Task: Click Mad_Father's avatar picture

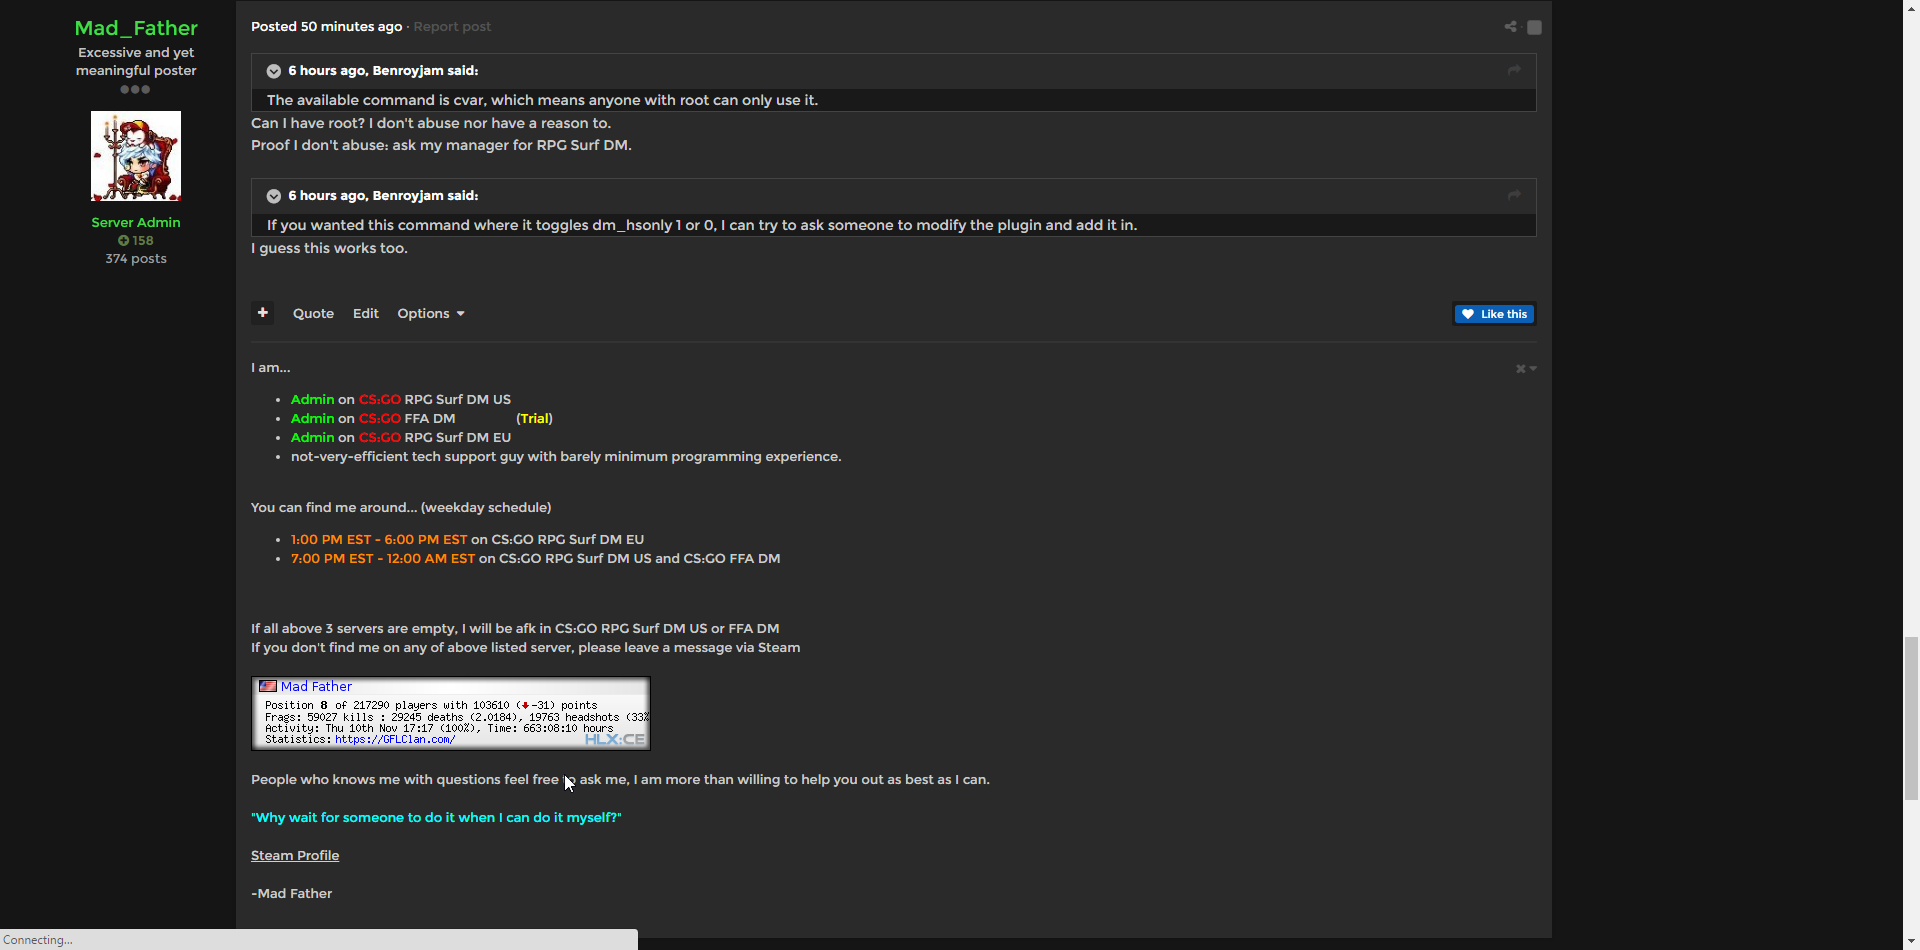Action: pyautogui.click(x=136, y=156)
